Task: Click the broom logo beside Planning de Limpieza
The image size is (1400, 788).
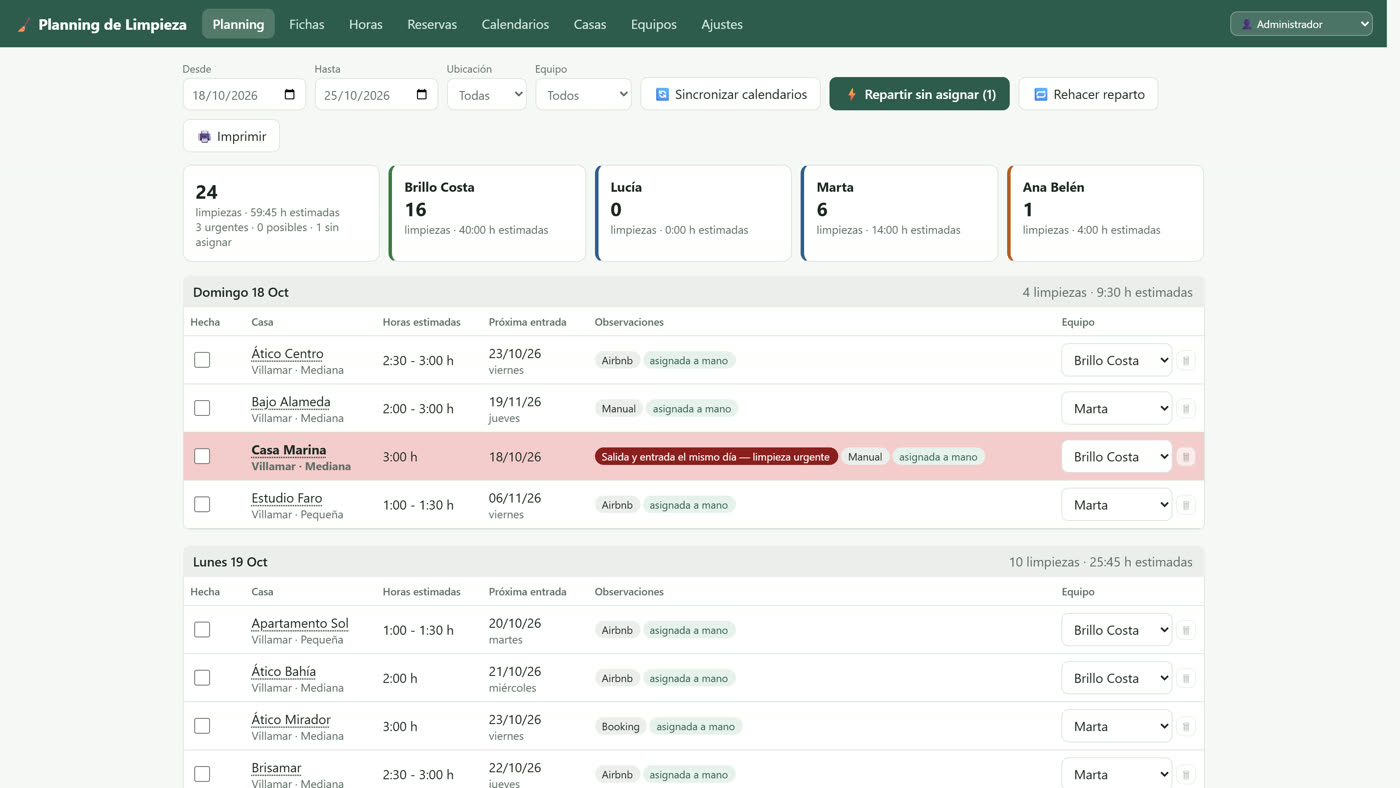Action: tap(24, 25)
